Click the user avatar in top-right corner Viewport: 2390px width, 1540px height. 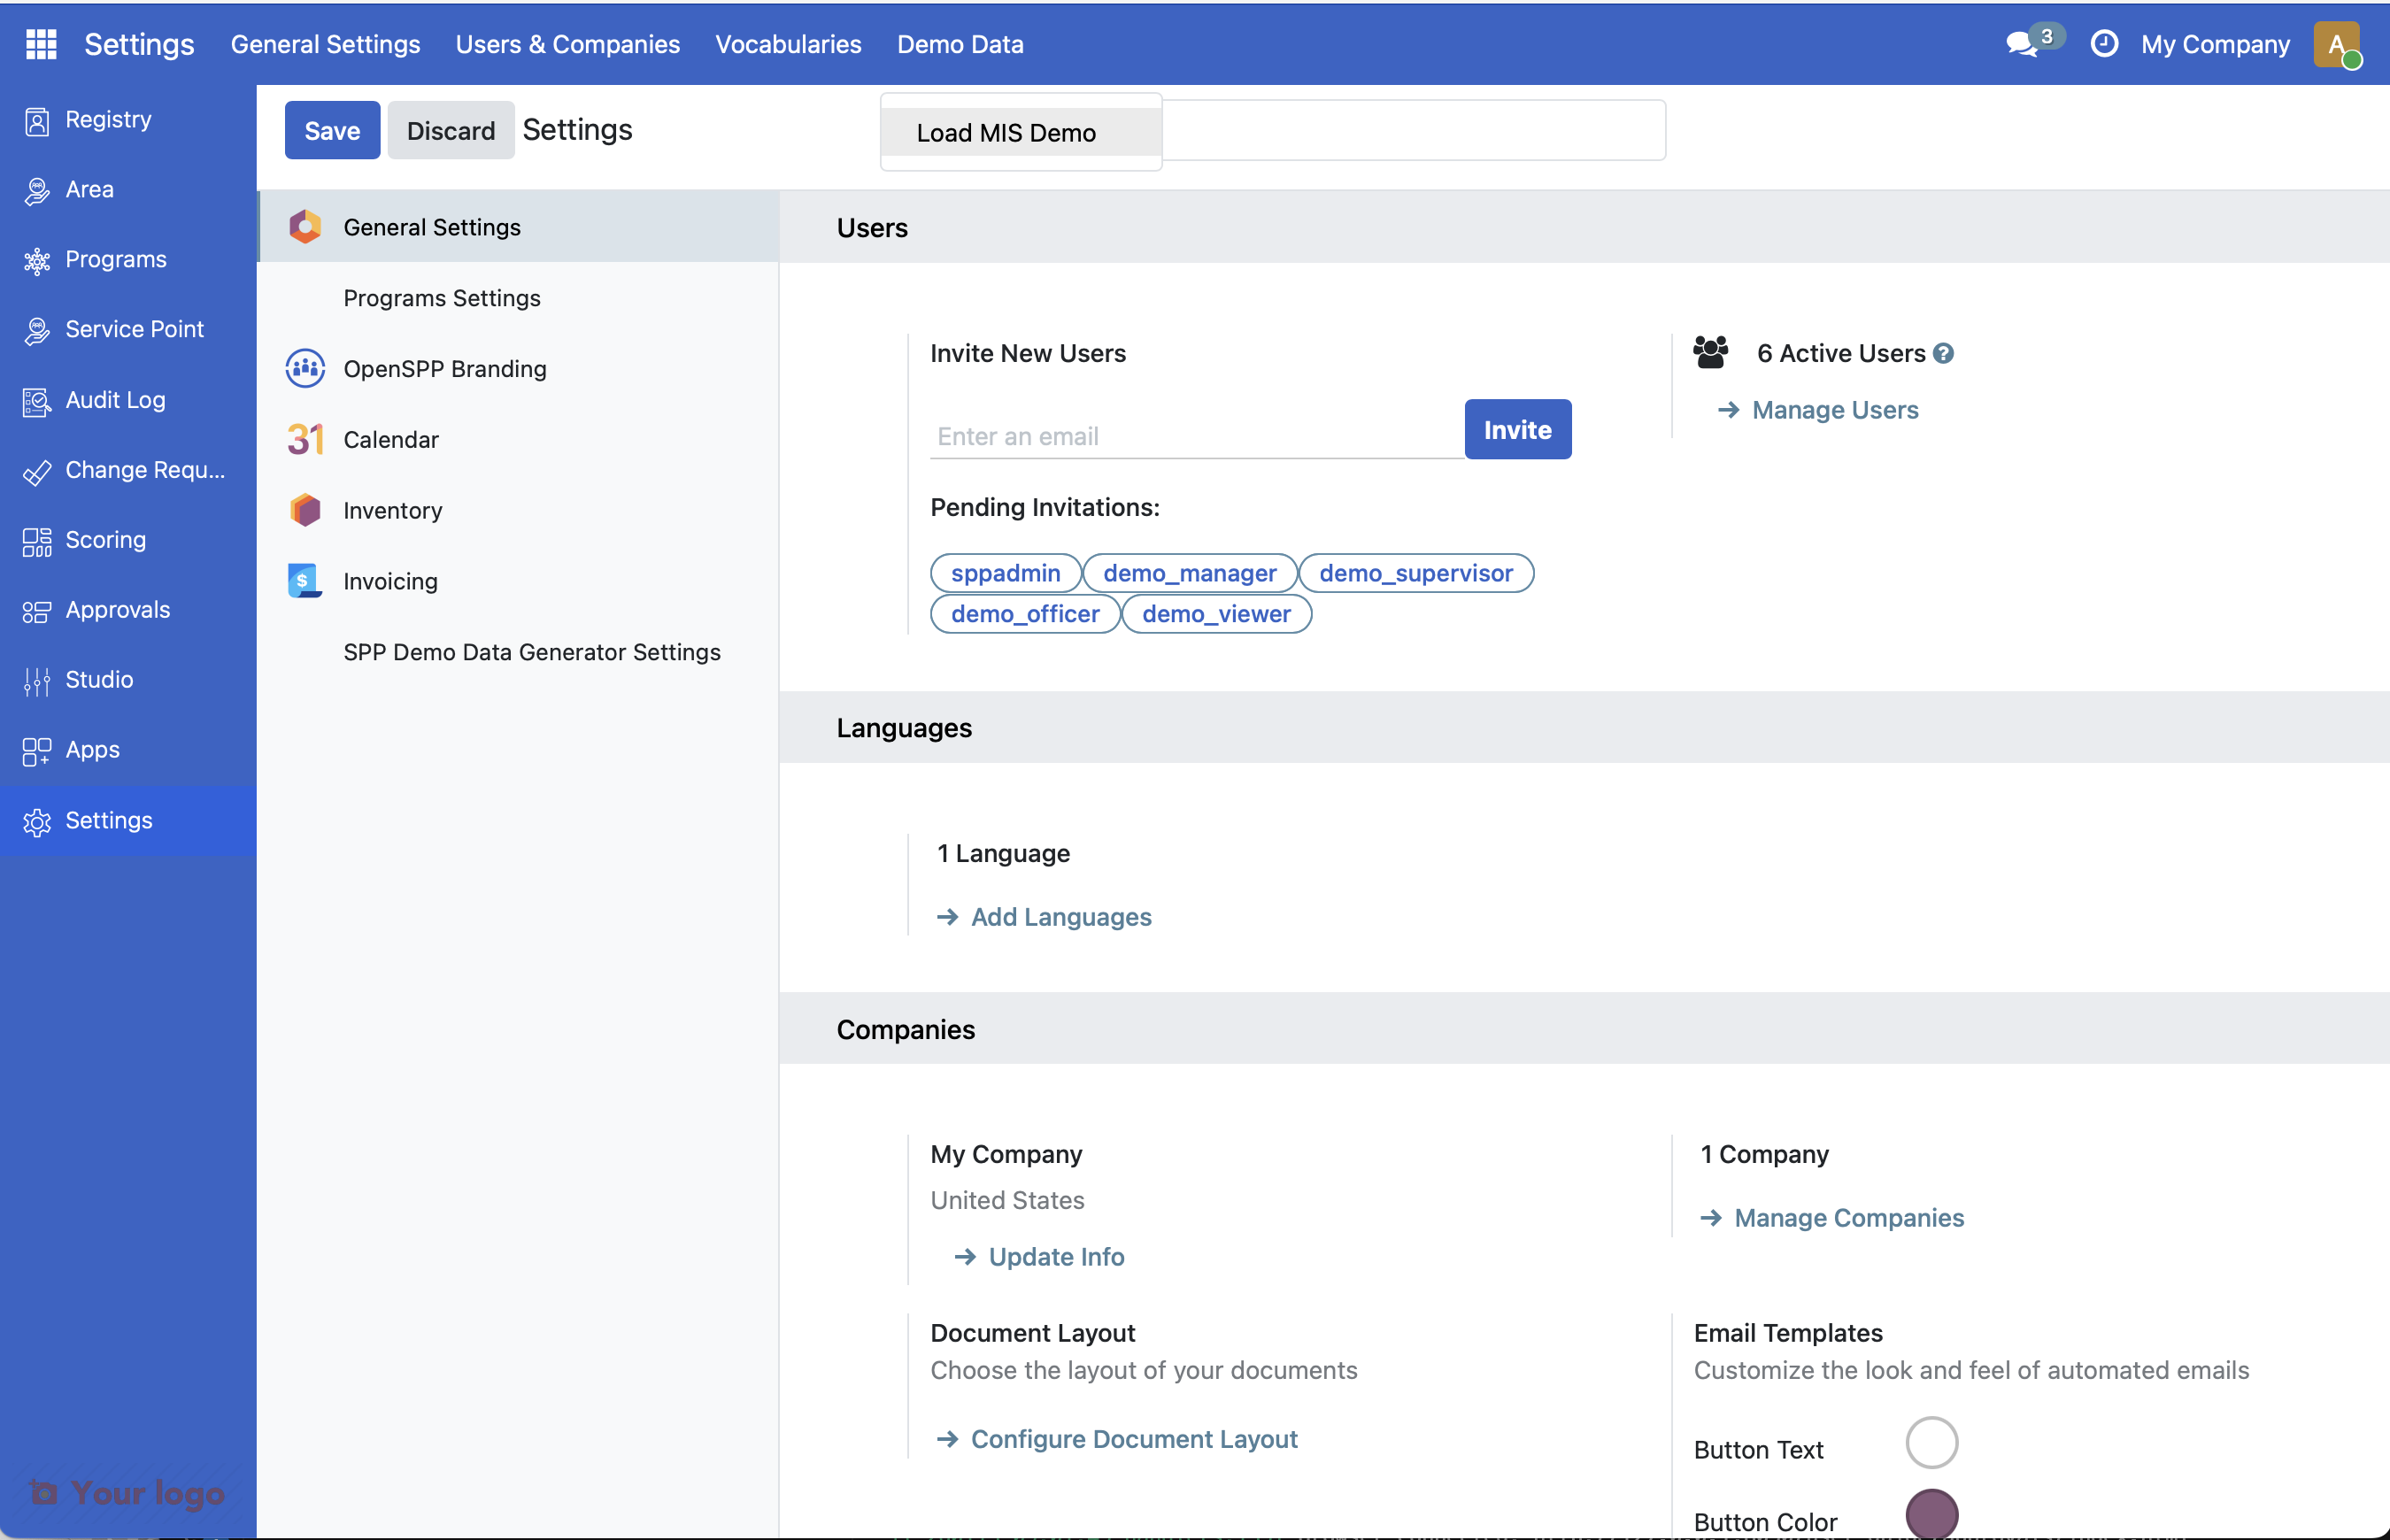pos(2339,44)
